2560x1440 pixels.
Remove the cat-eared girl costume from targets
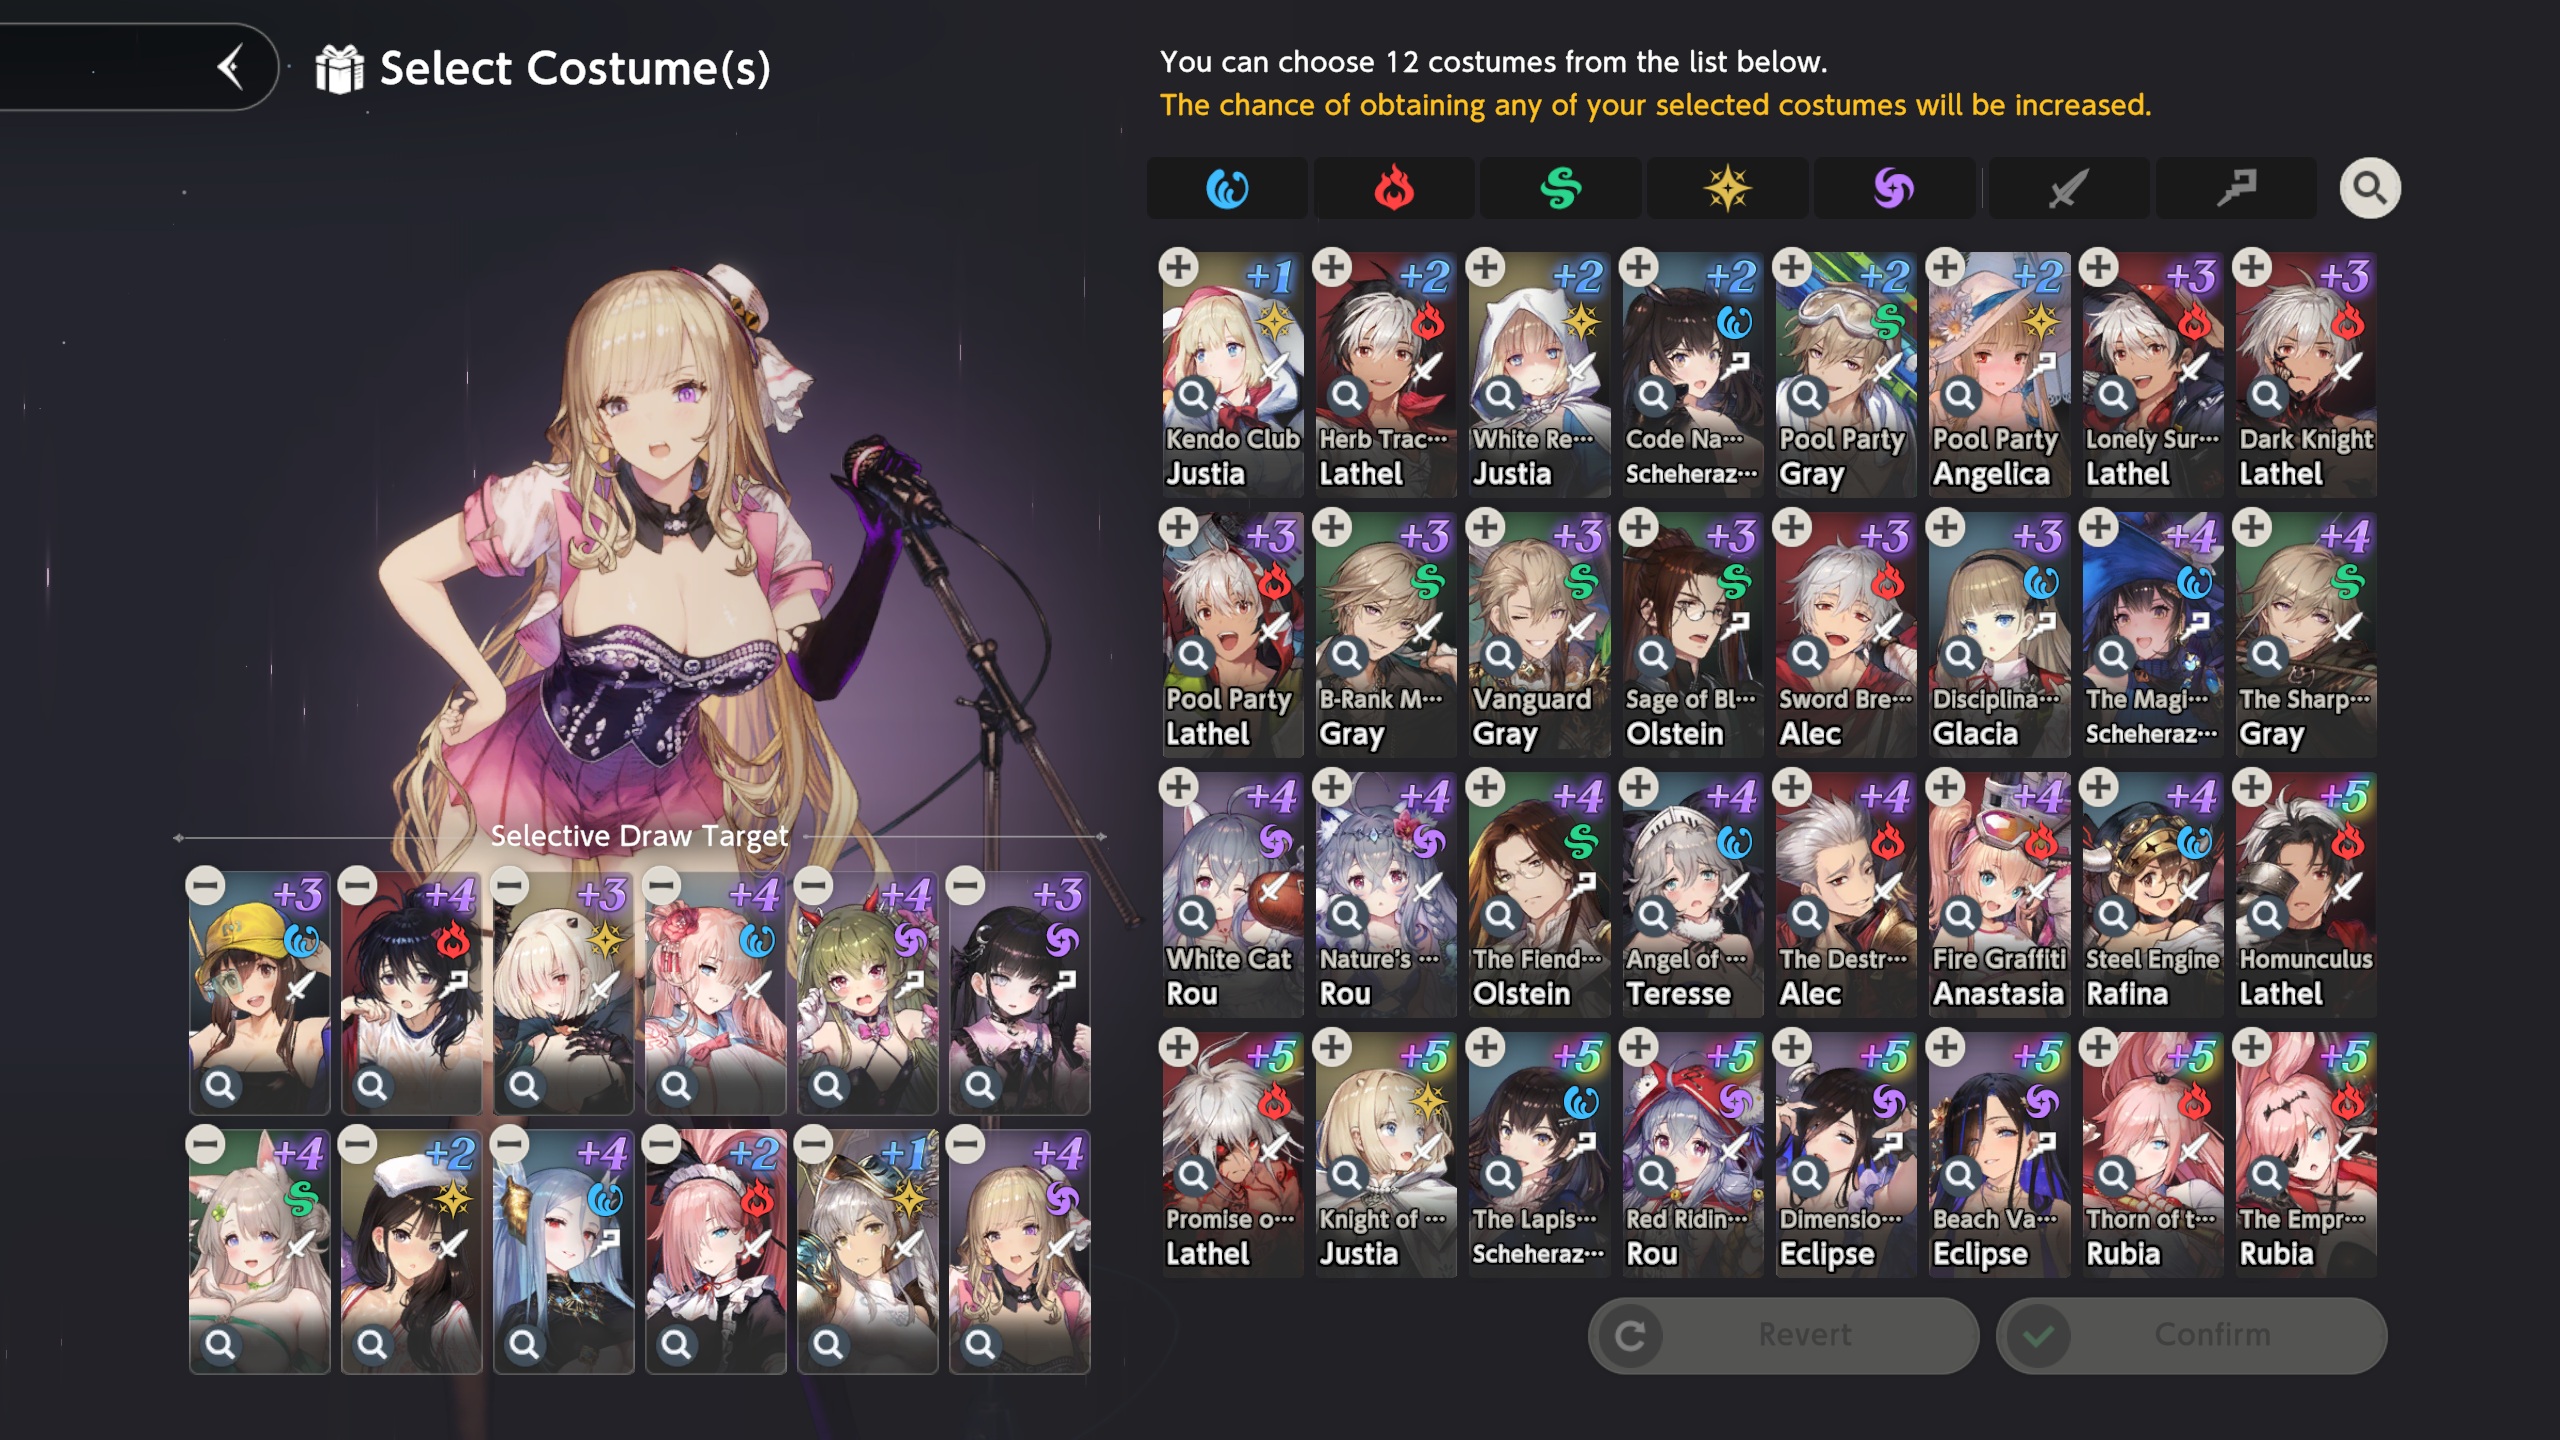[206, 1144]
